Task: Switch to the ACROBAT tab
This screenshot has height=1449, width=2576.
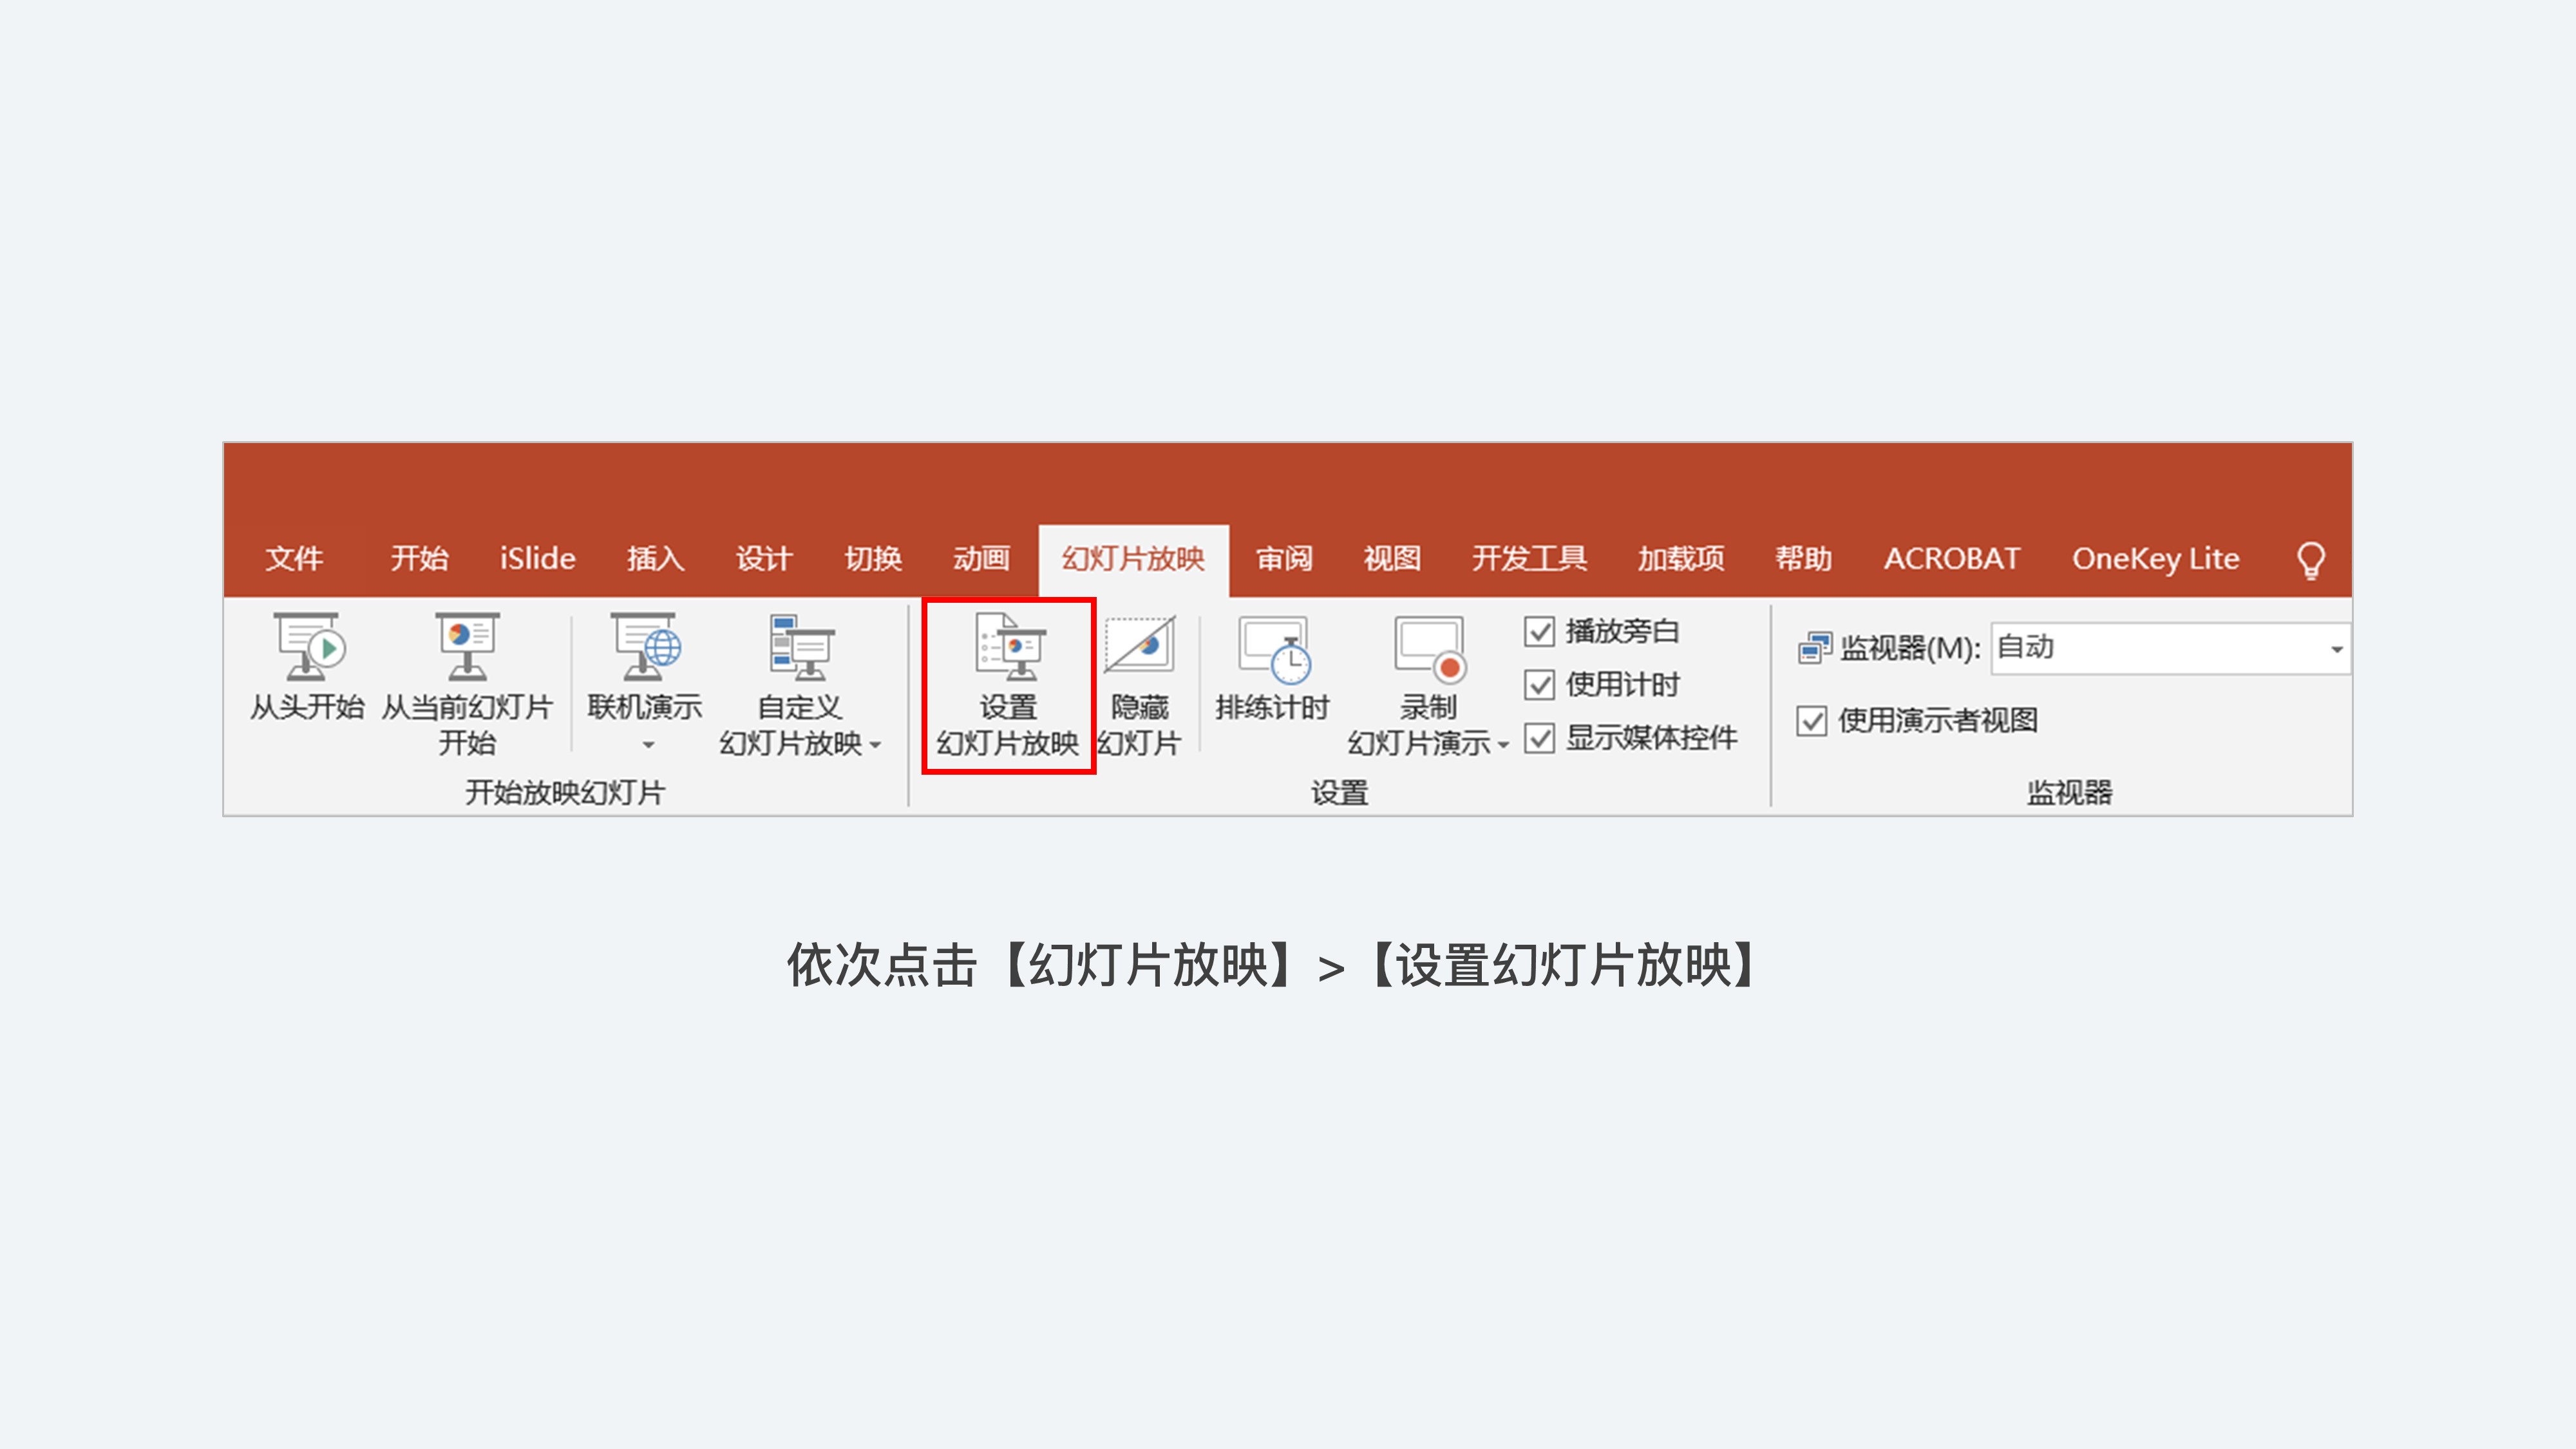Action: 1952,558
